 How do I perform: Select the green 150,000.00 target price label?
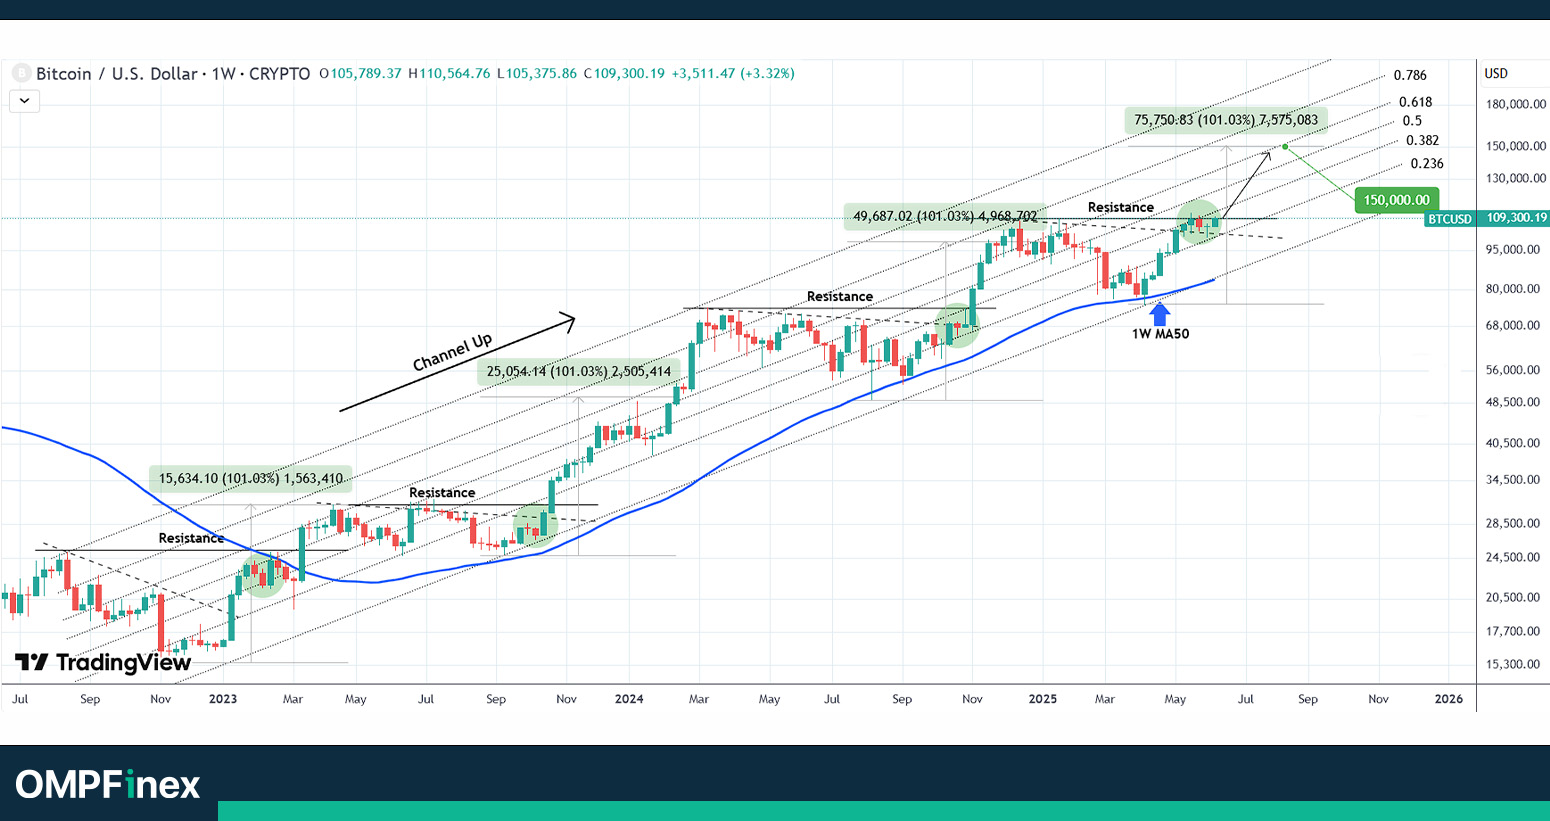pyautogui.click(x=1396, y=200)
